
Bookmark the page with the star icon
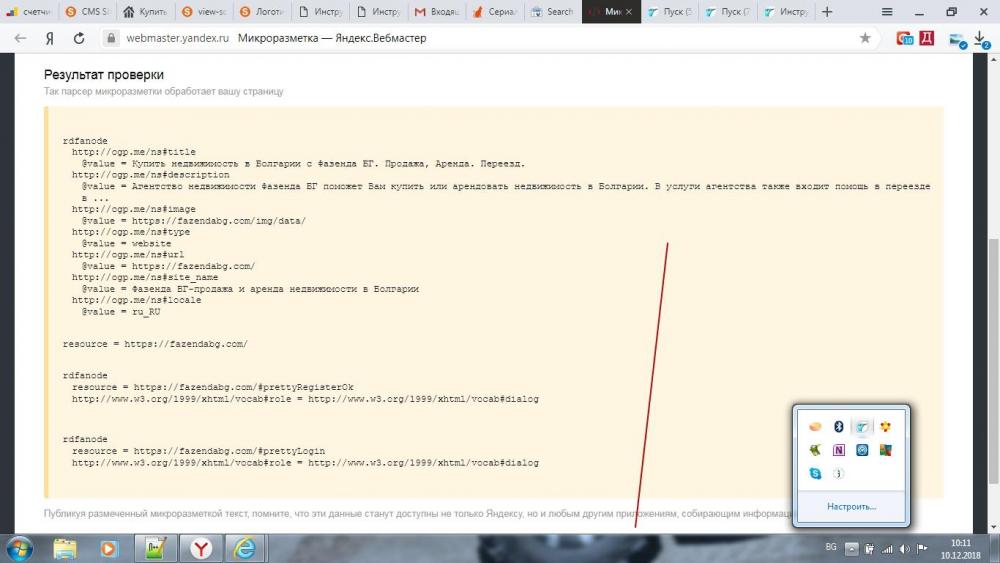[865, 38]
